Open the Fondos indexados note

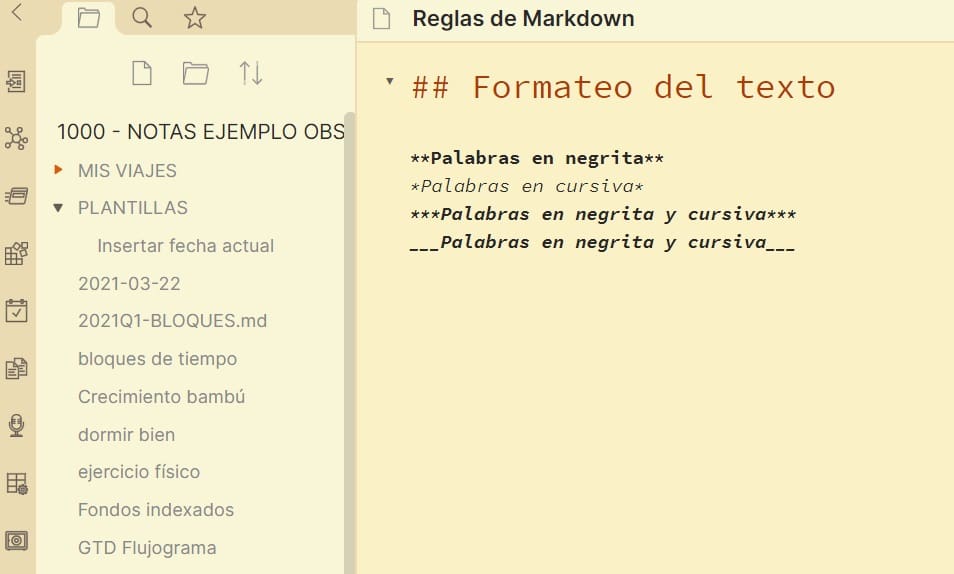156,509
